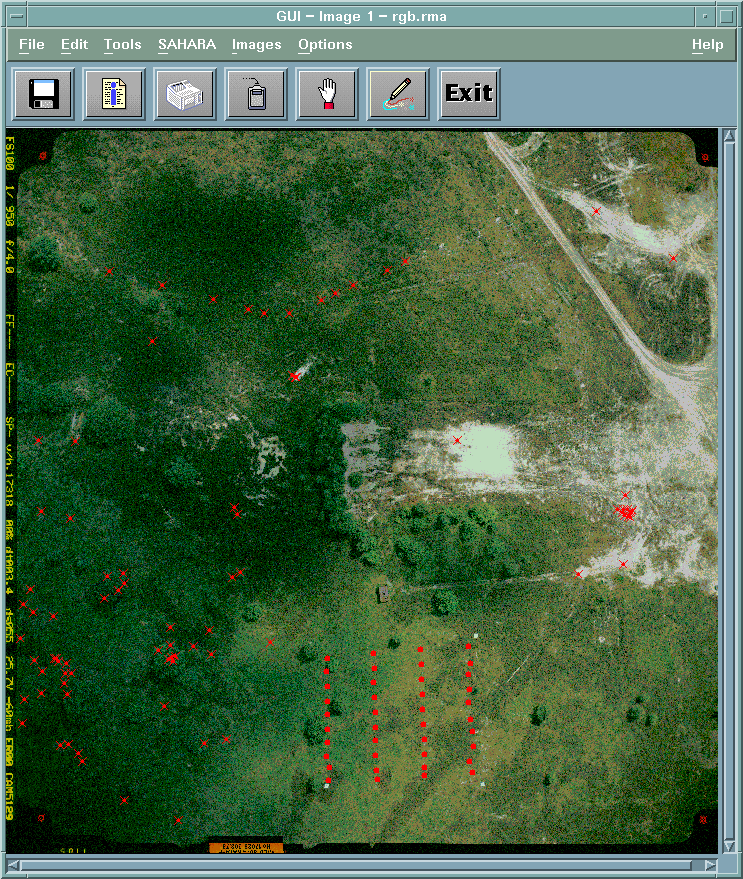Click the clipboard device toolbar icon

(256, 94)
